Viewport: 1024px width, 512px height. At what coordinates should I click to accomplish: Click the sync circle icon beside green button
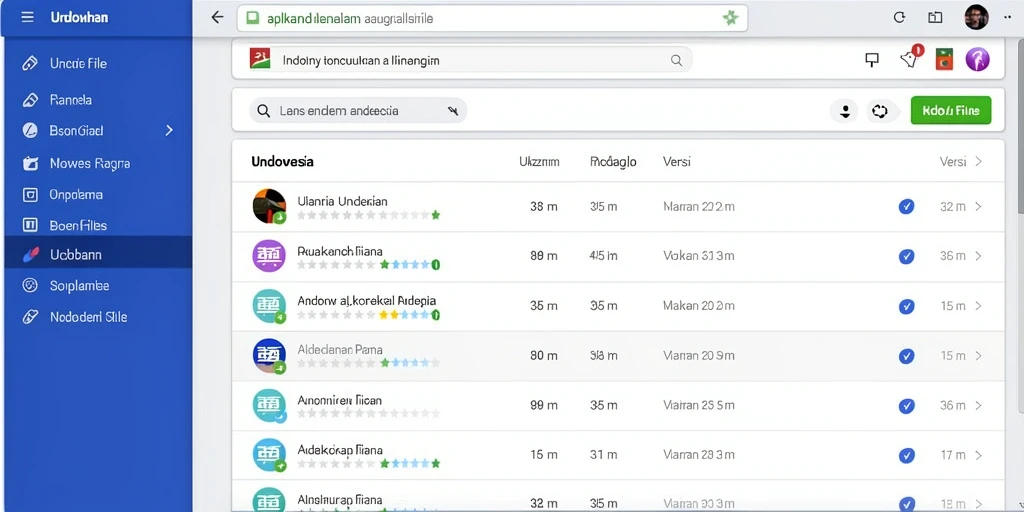(880, 111)
